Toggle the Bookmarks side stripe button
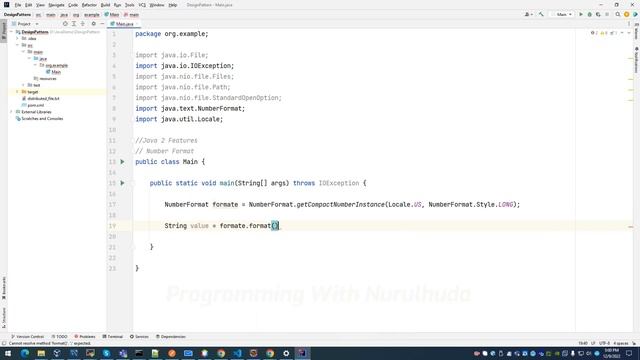Screen dimensions: 640x360 pos(4,288)
